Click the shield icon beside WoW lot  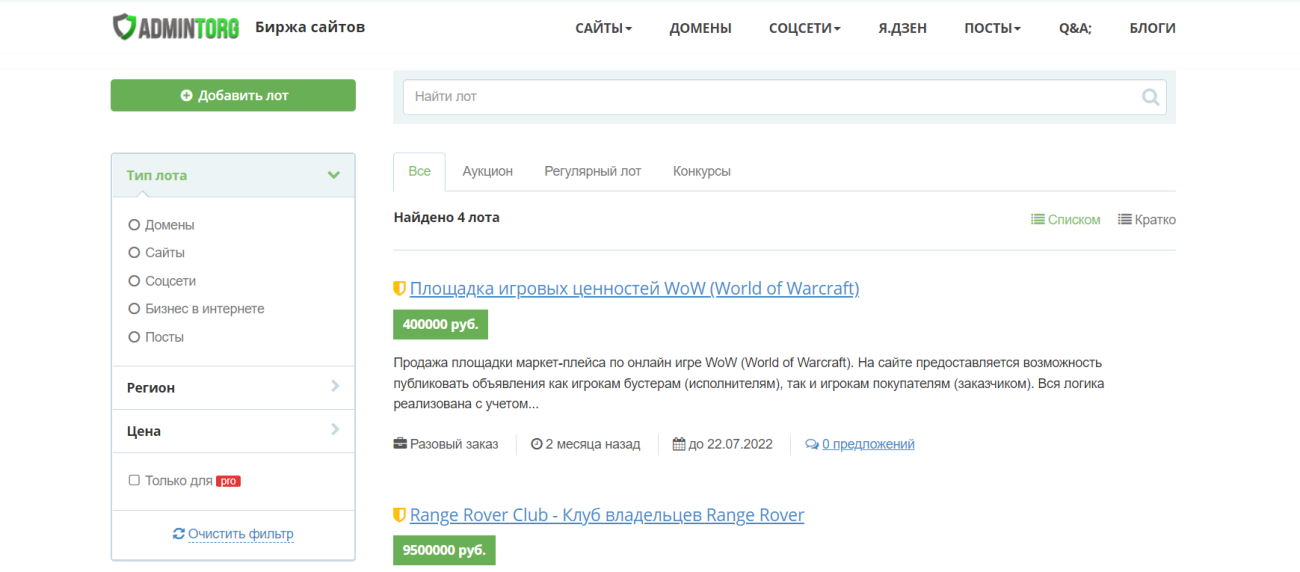tap(399, 289)
